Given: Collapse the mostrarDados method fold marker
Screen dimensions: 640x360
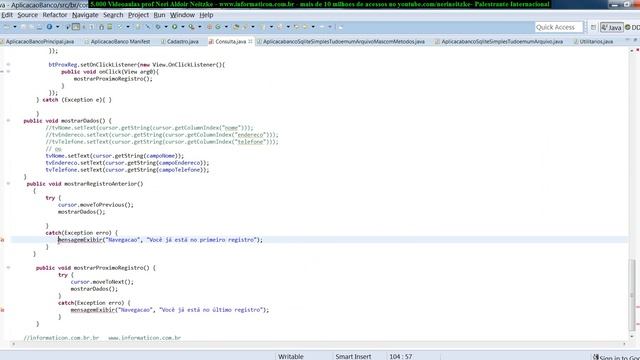Looking at the screenshot, I should point(8,121).
